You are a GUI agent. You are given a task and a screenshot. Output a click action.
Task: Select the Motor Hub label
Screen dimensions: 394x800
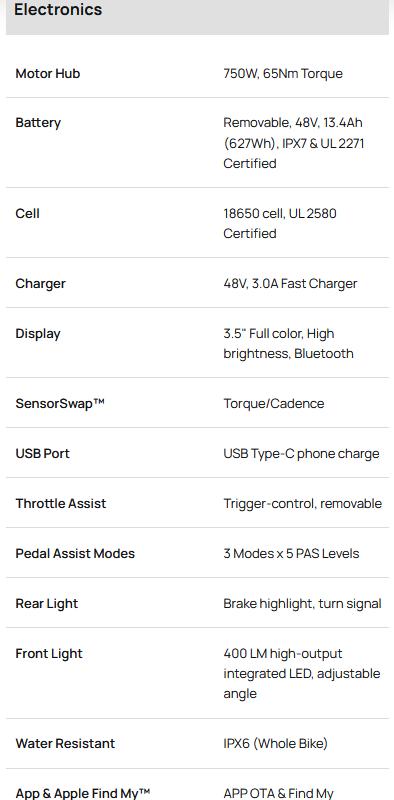(48, 73)
